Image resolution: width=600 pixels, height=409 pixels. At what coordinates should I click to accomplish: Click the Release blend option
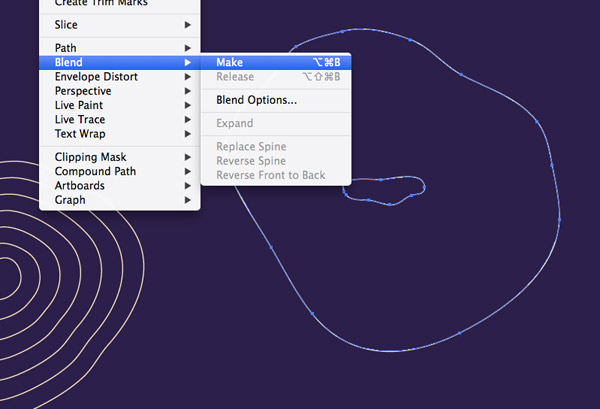(235, 77)
